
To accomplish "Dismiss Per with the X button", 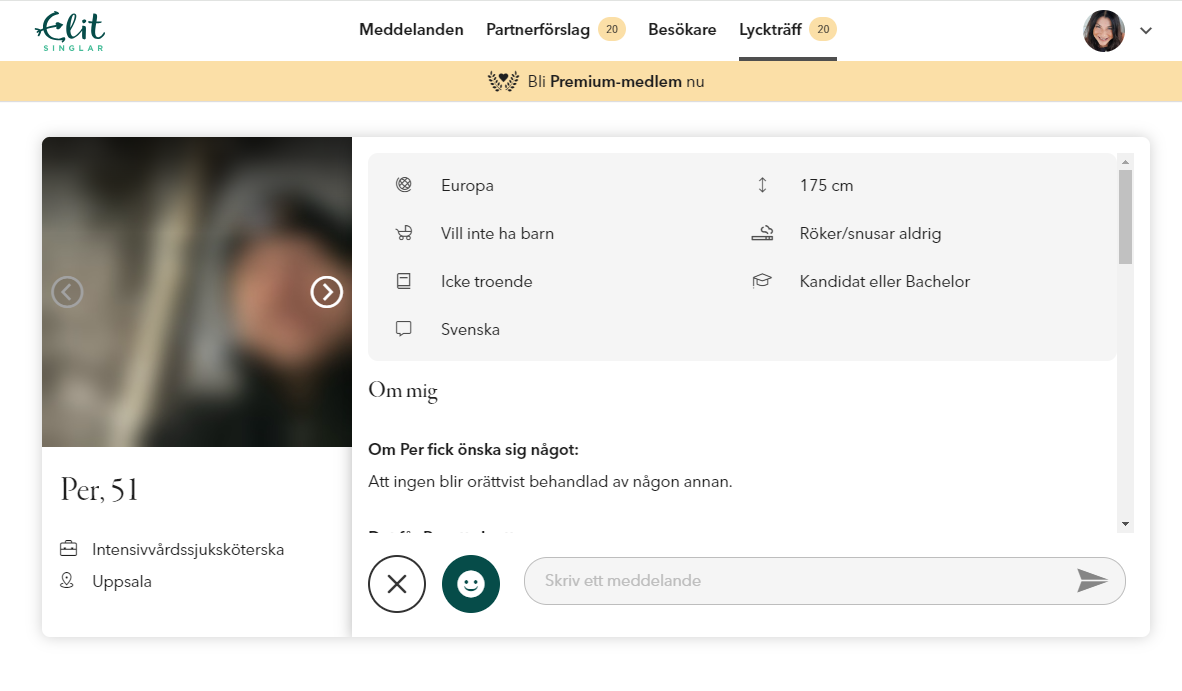I will pyautogui.click(x=397, y=584).
